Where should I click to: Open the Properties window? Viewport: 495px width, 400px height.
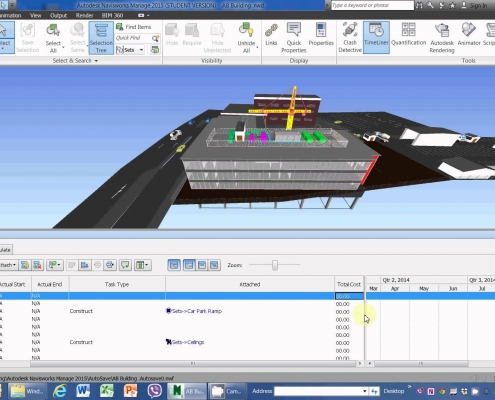(x=321, y=34)
